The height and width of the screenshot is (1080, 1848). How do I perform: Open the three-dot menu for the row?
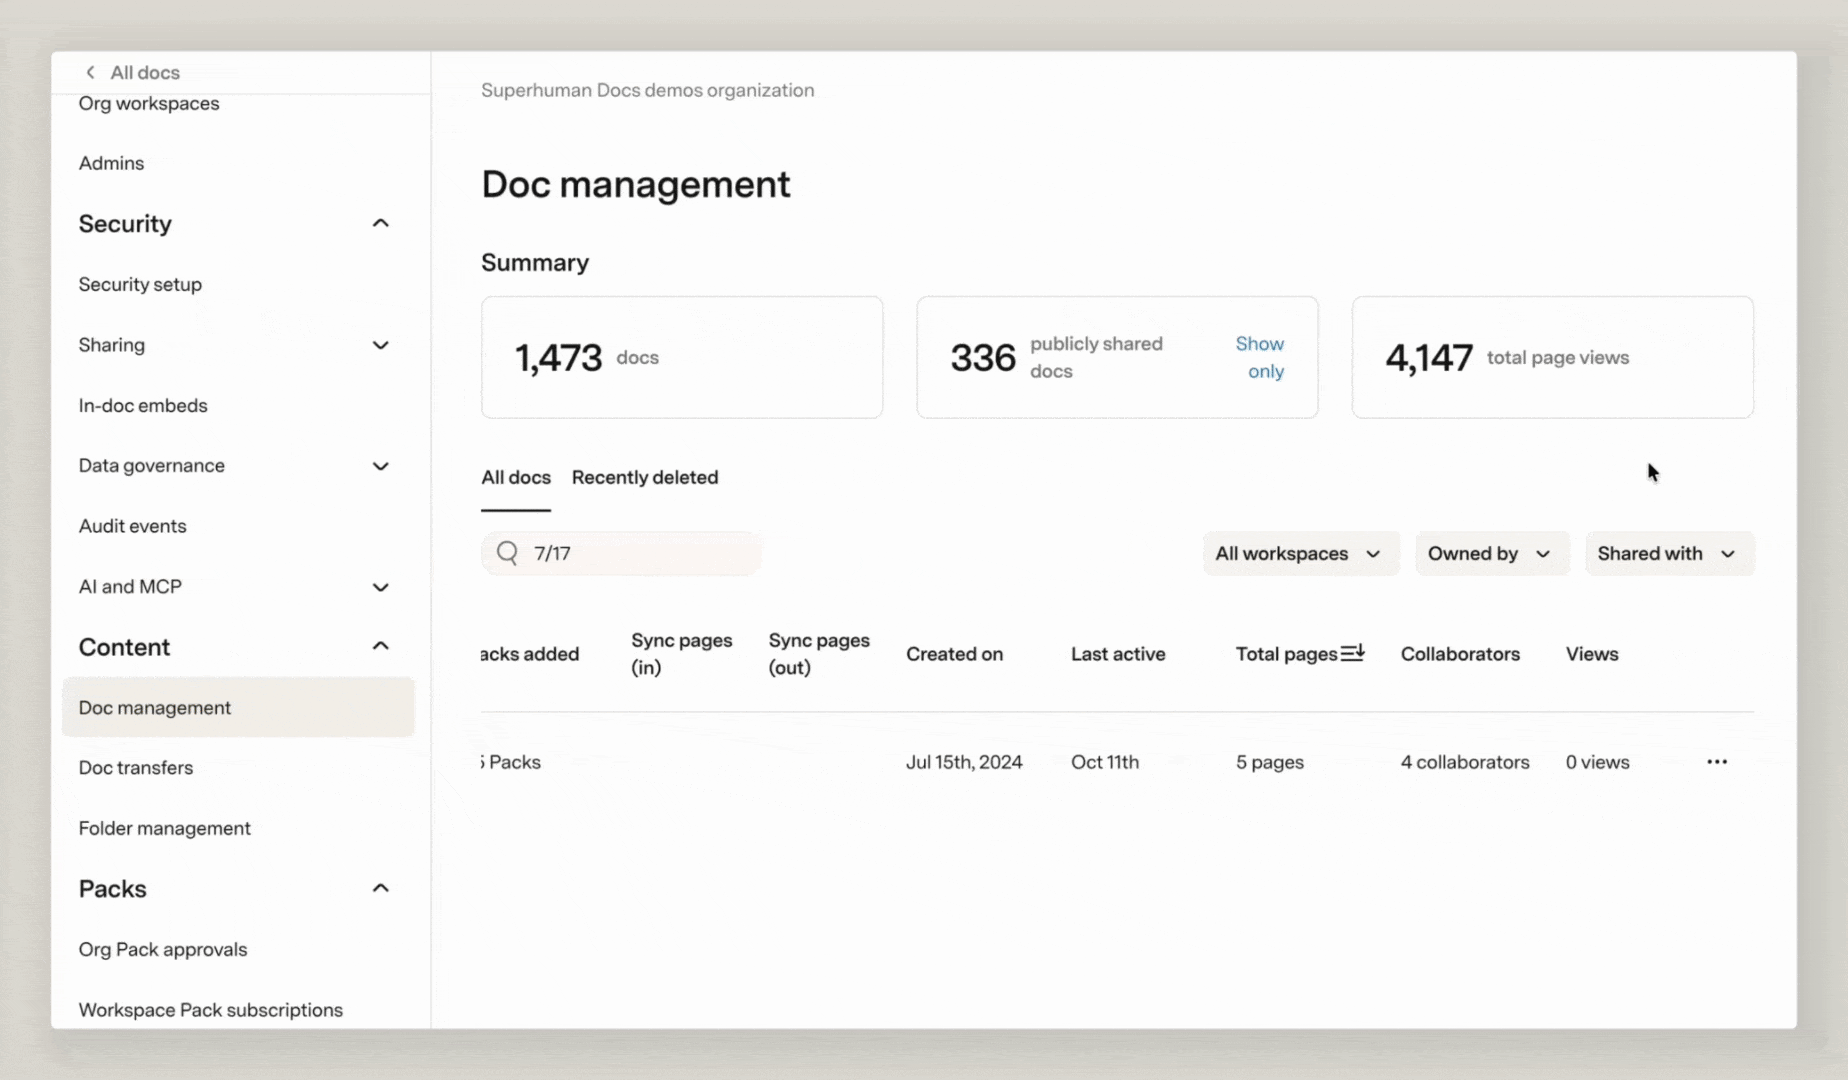pos(1717,762)
